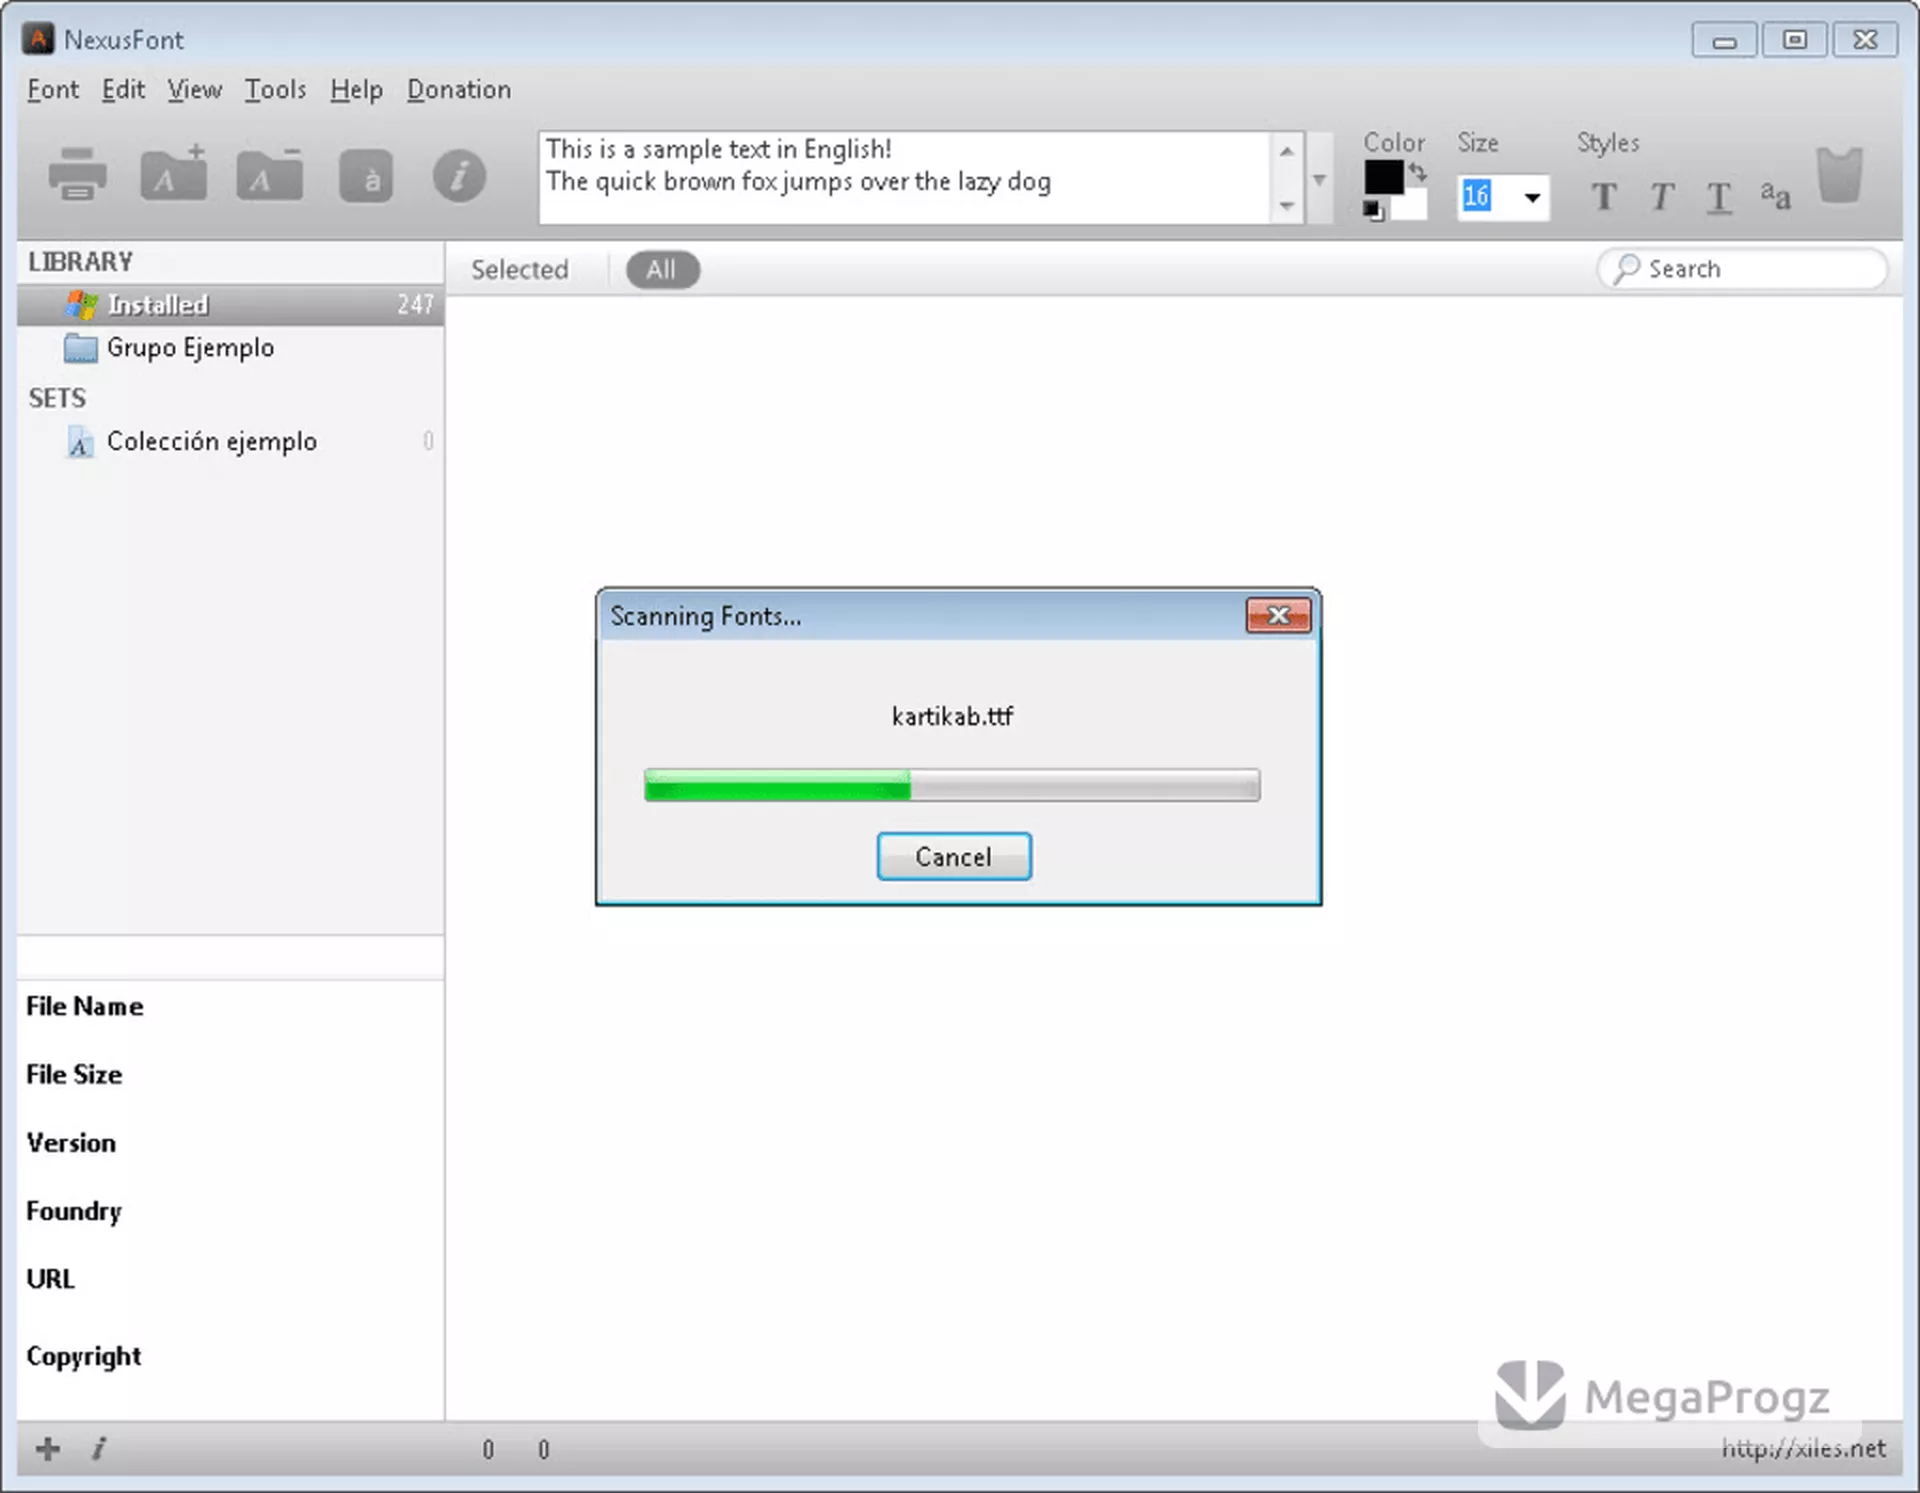
Task: Click the Remove Folder toolbar icon
Action: pyautogui.click(x=270, y=175)
